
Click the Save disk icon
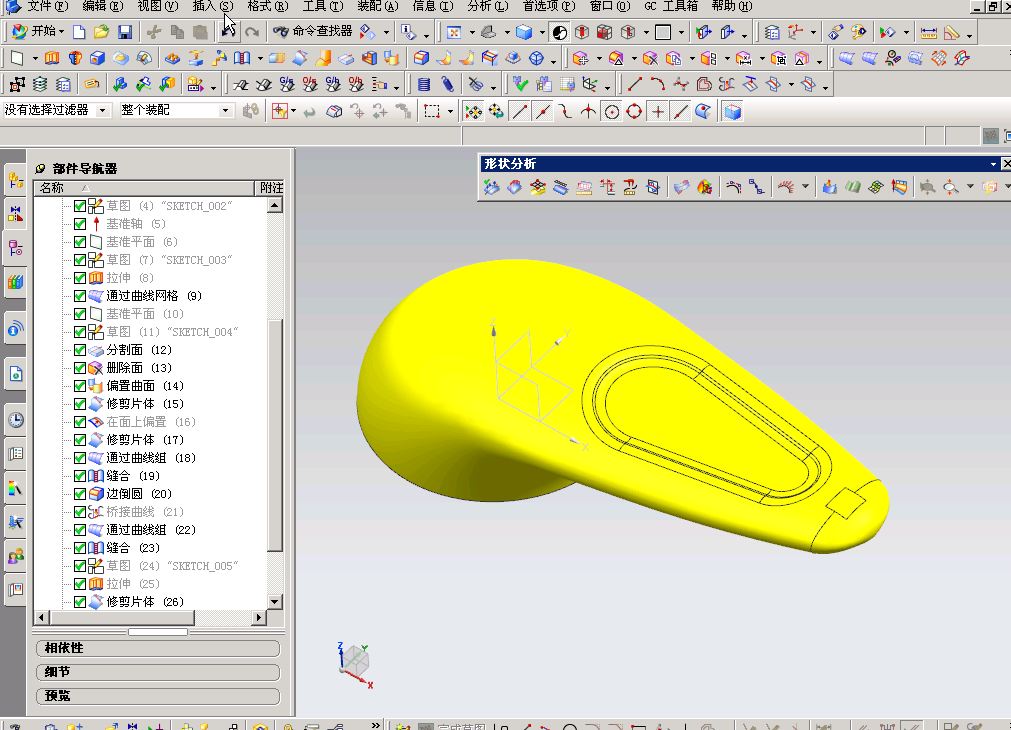coord(125,32)
